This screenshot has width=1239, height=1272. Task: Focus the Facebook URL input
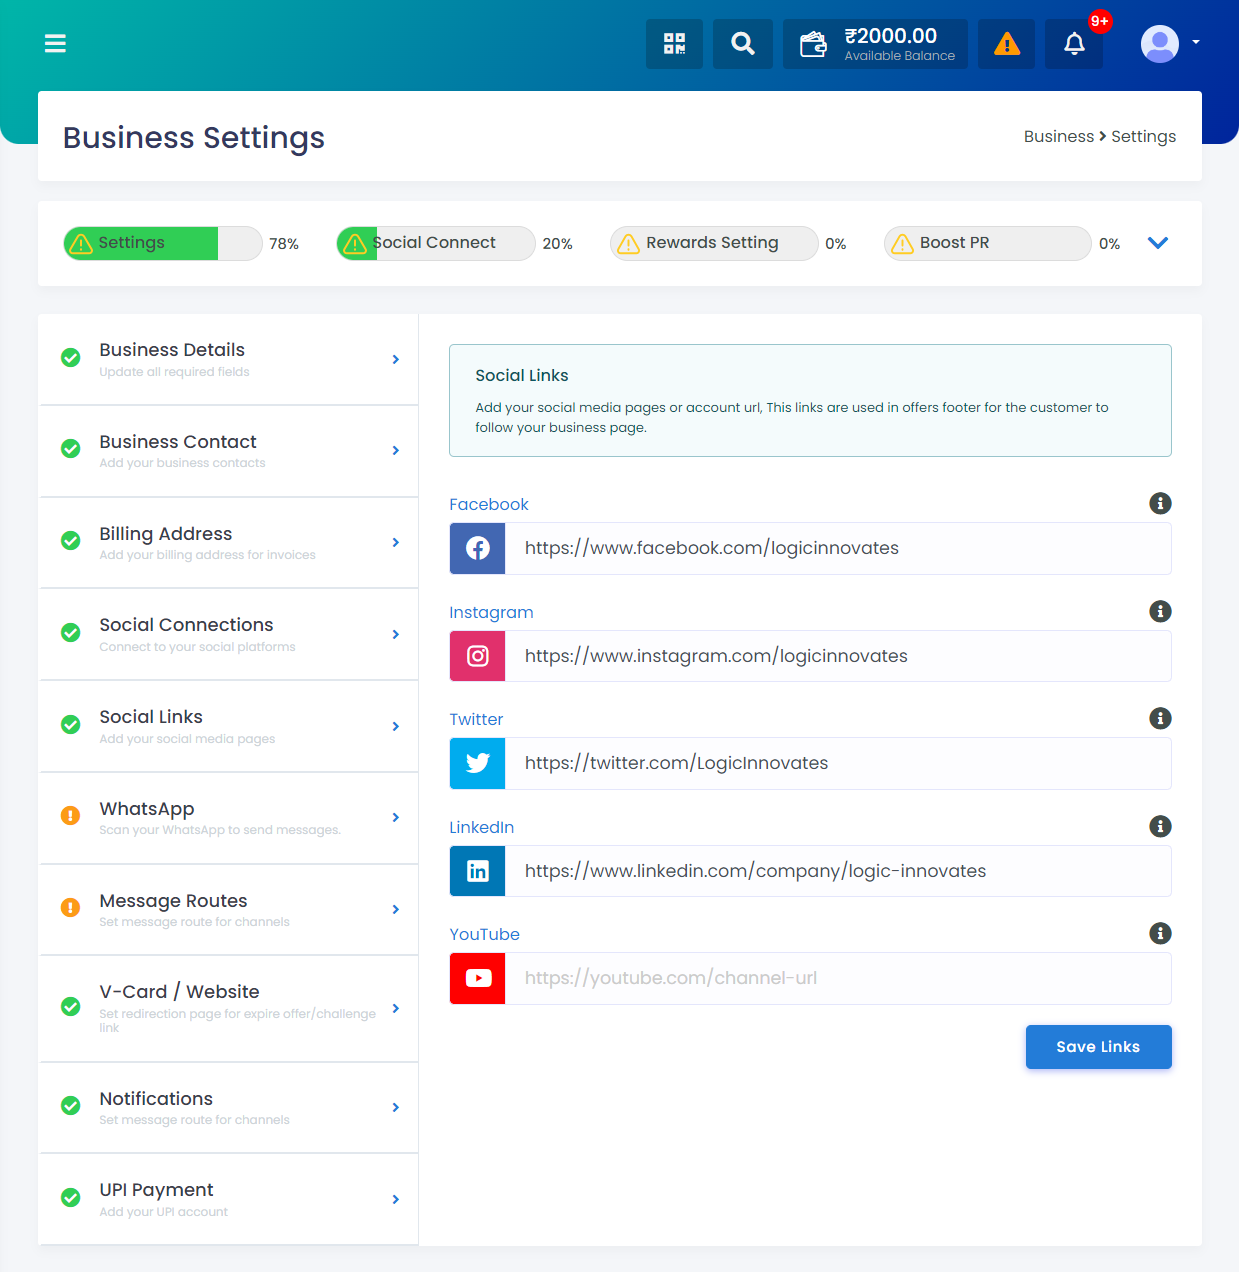[838, 548]
